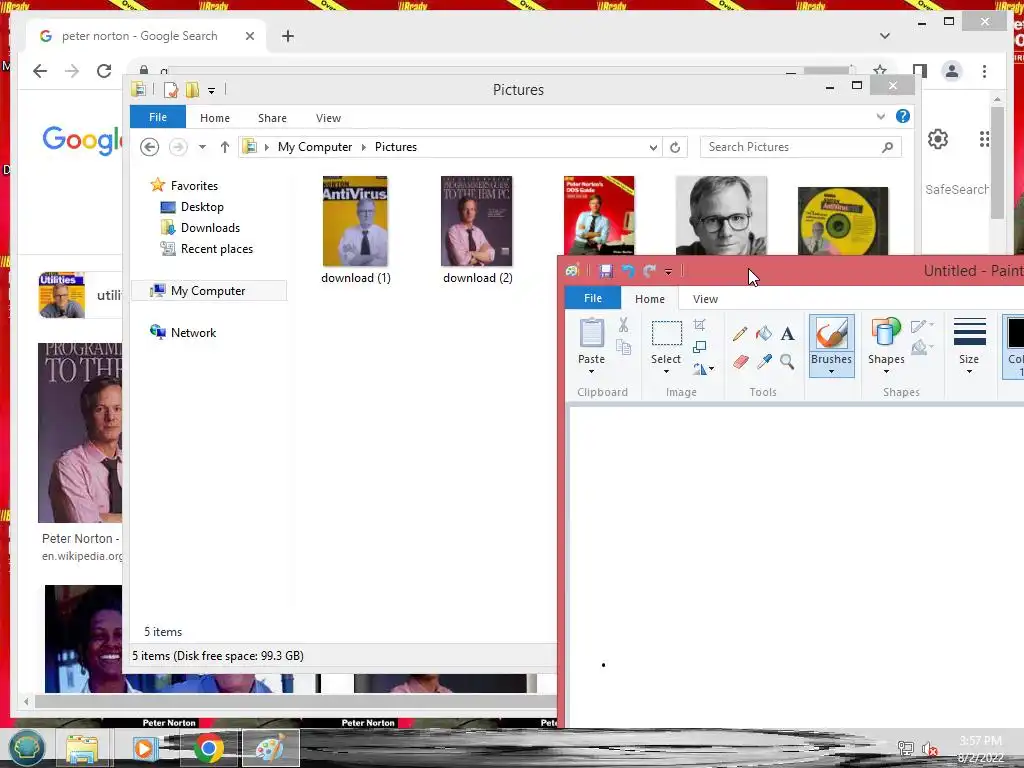Click the Paste clipboard icon in Paint
Image resolution: width=1024 pixels, height=768 pixels.
(592, 333)
